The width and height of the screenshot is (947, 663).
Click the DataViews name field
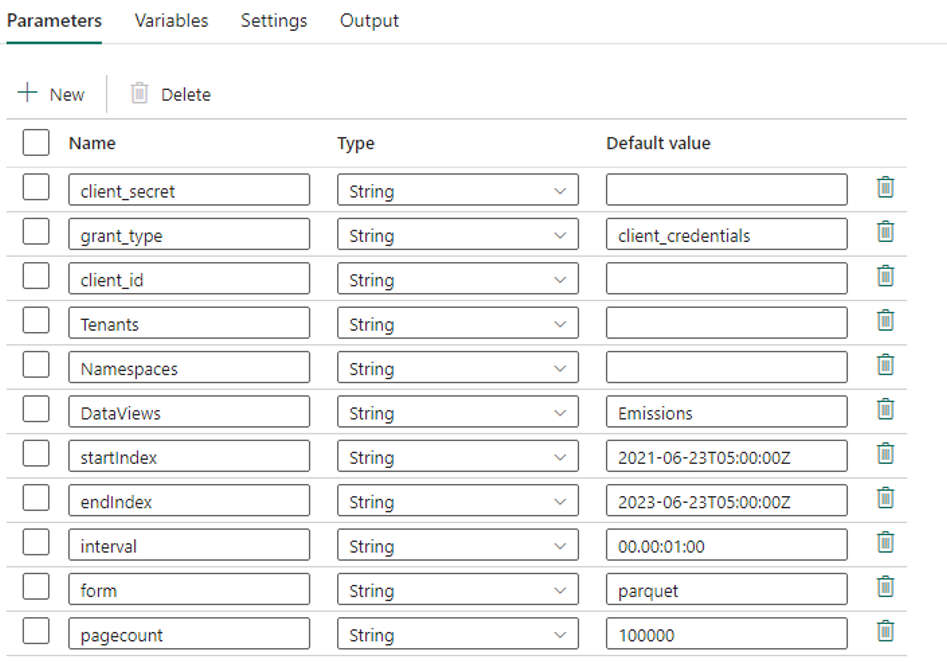(x=189, y=412)
